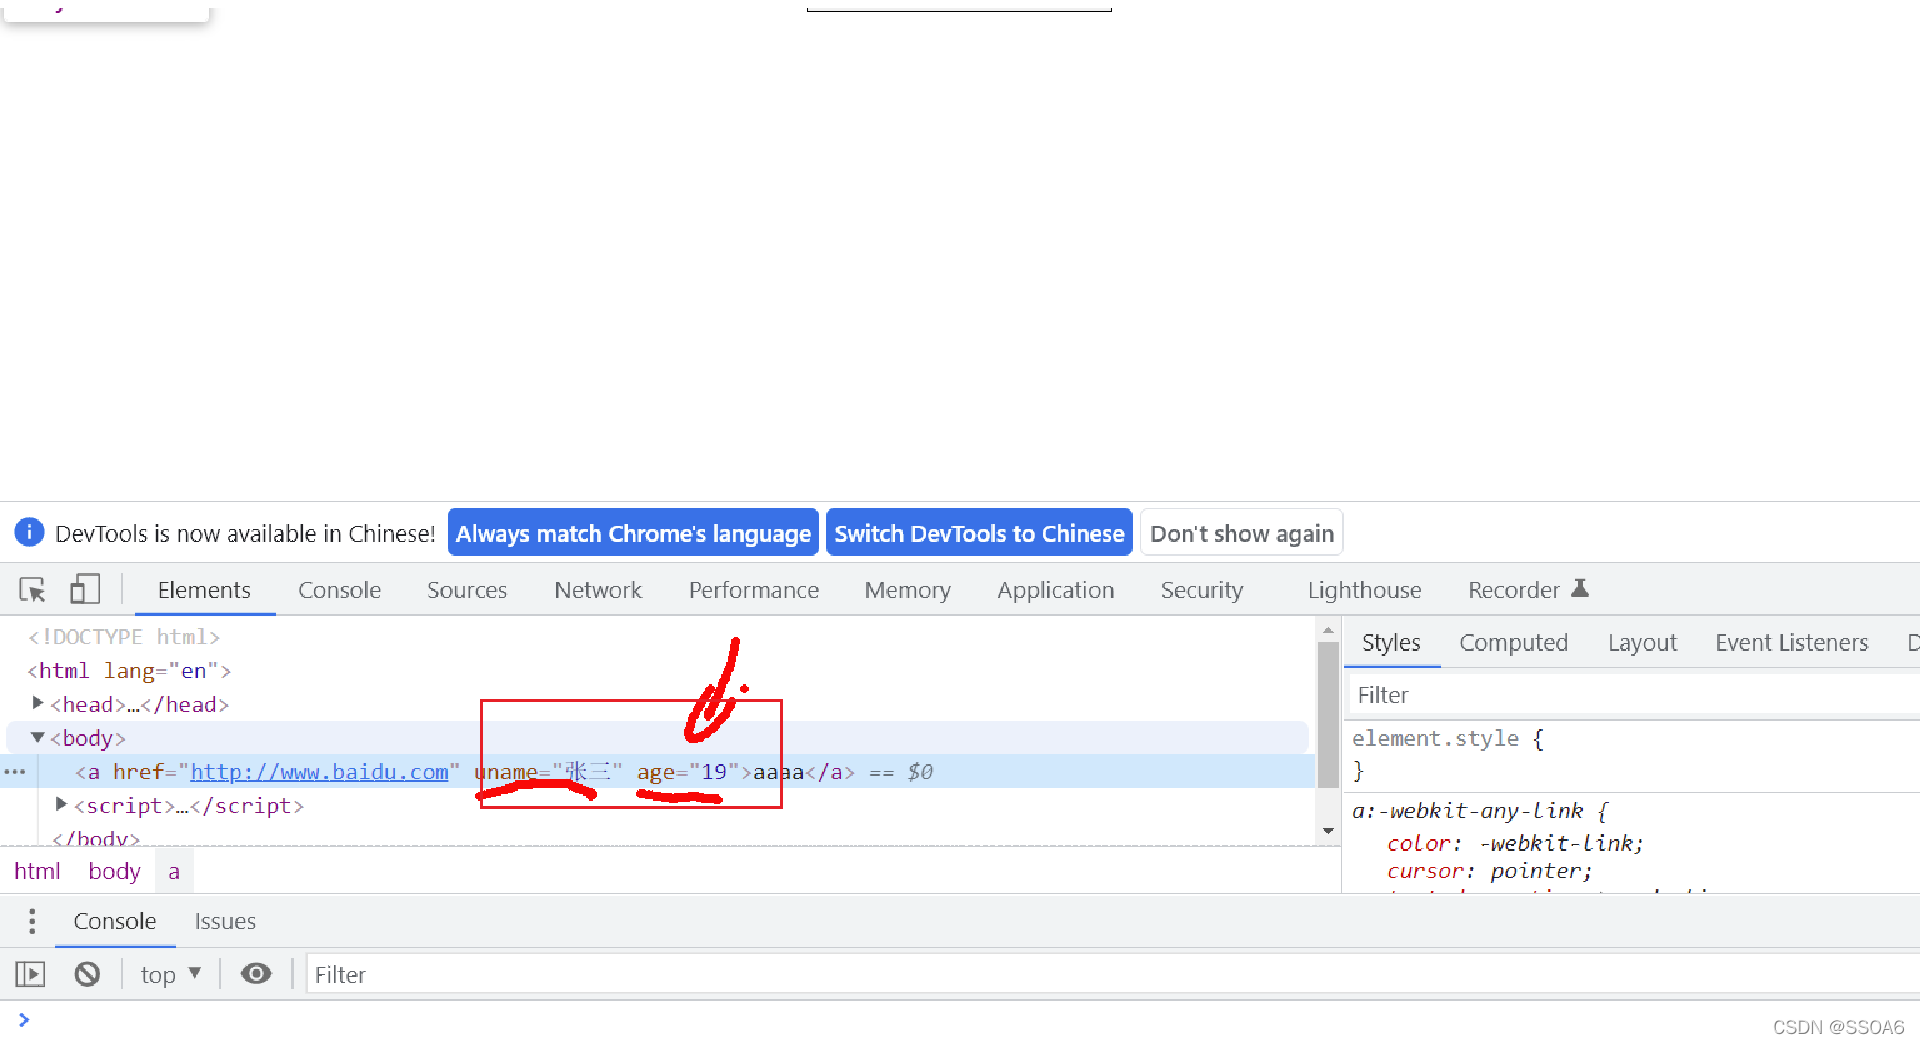Viewport: 1920px width, 1044px height.
Task: Click the color: -webkit-link declaration
Action: 1515,843
